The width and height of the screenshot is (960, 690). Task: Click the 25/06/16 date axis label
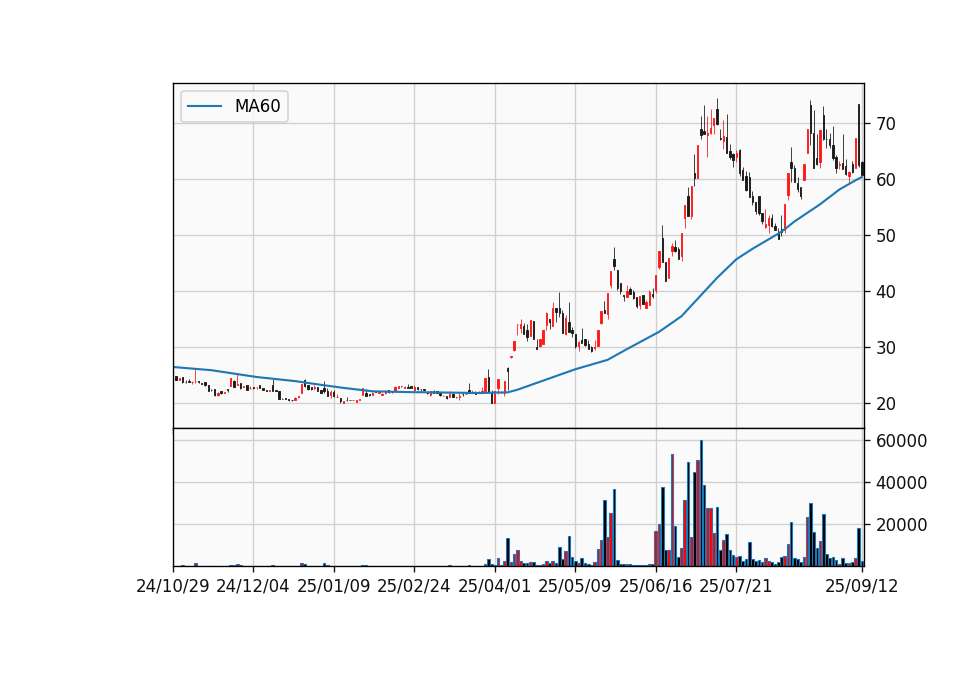tap(656, 586)
